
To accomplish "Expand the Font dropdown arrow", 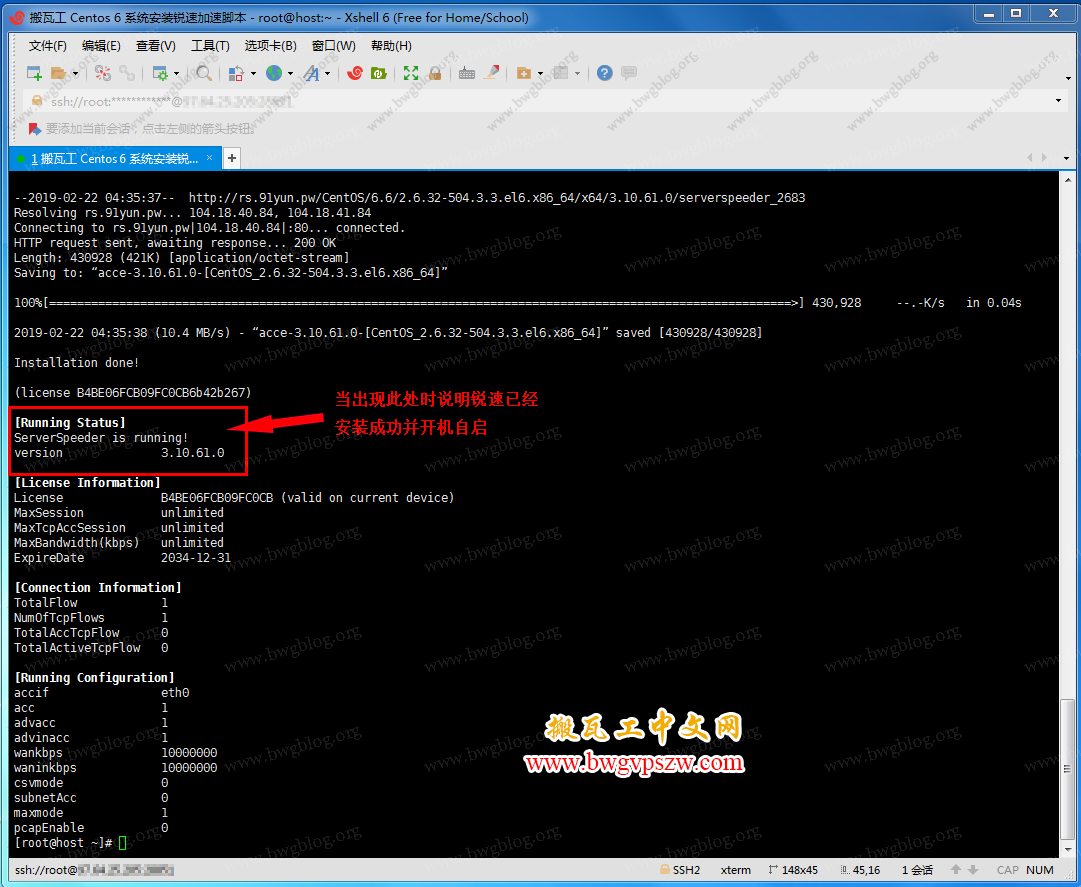I will (327, 74).
